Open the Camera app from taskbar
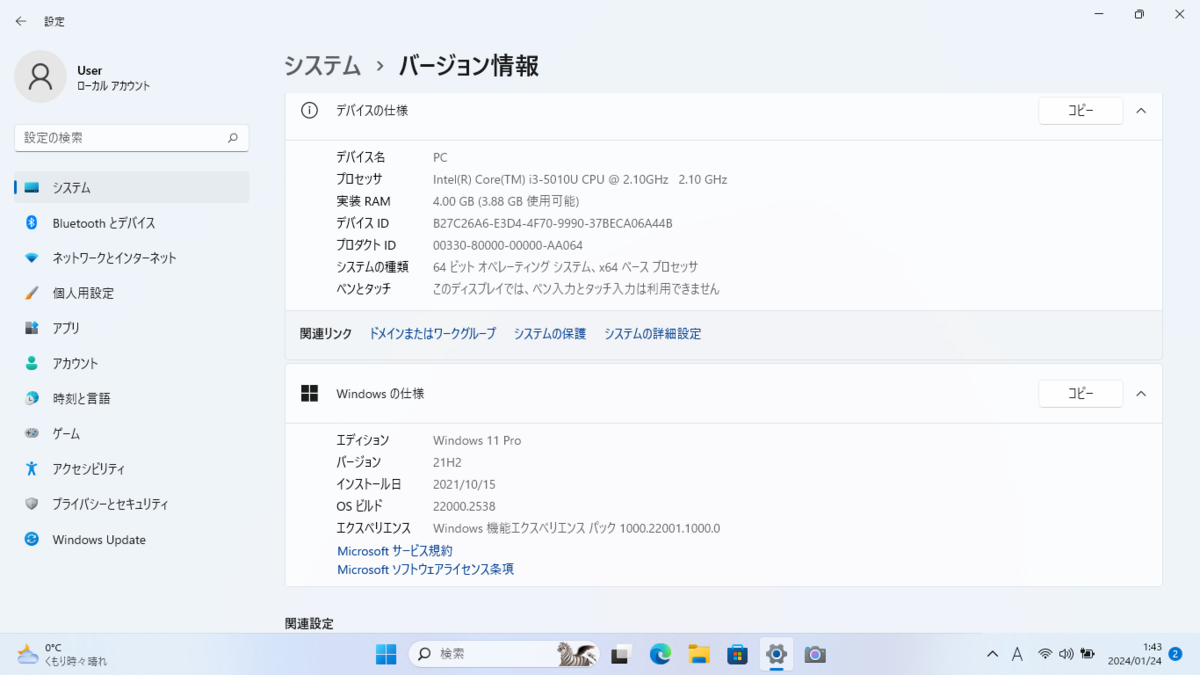Image resolution: width=1200 pixels, height=675 pixels. [815, 654]
